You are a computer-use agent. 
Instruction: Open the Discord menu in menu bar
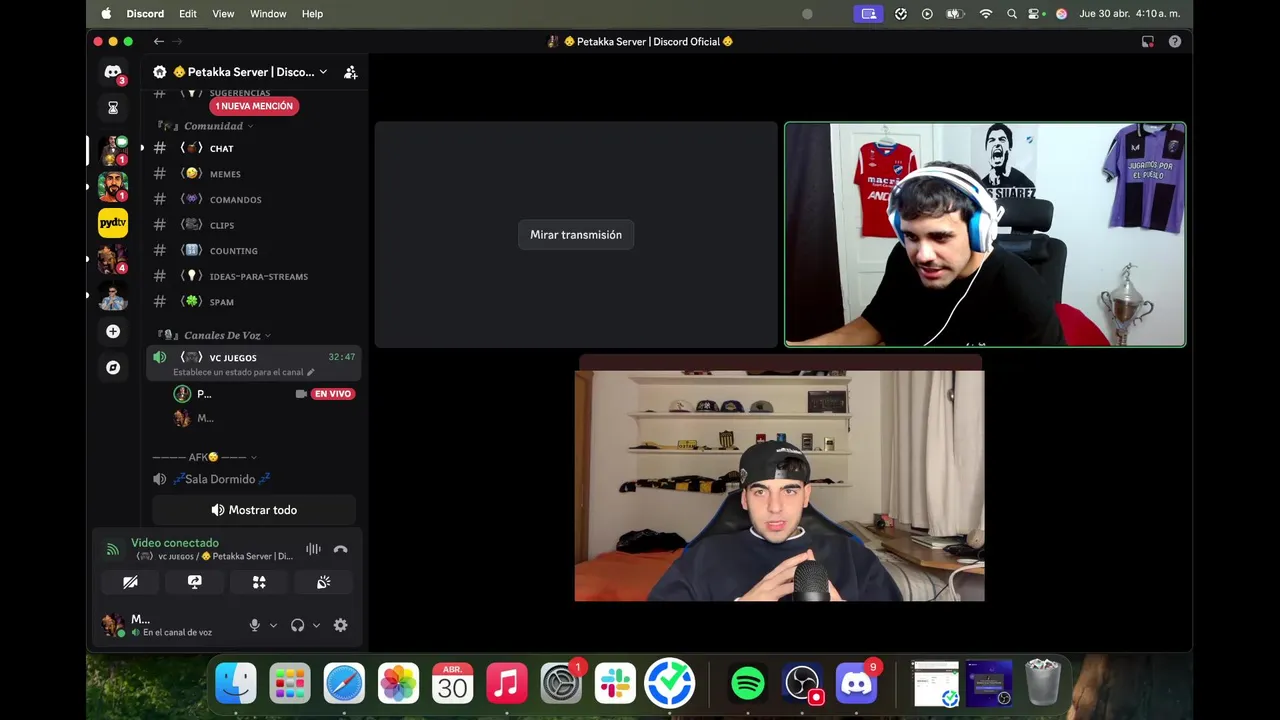click(146, 14)
